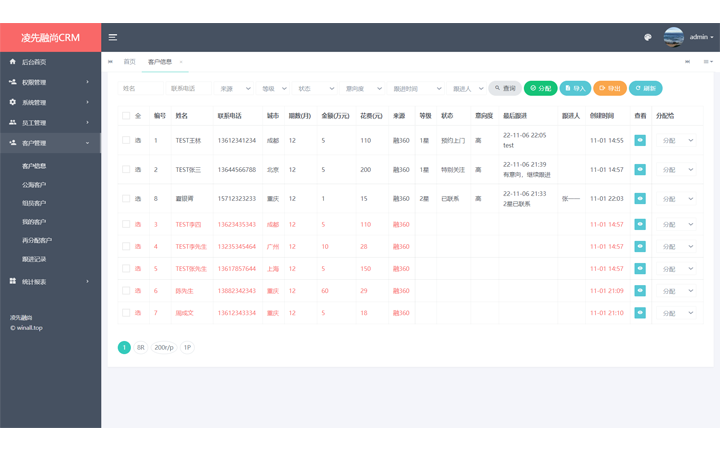
Task: Click the 200r/p page-size button
Action: (164, 348)
